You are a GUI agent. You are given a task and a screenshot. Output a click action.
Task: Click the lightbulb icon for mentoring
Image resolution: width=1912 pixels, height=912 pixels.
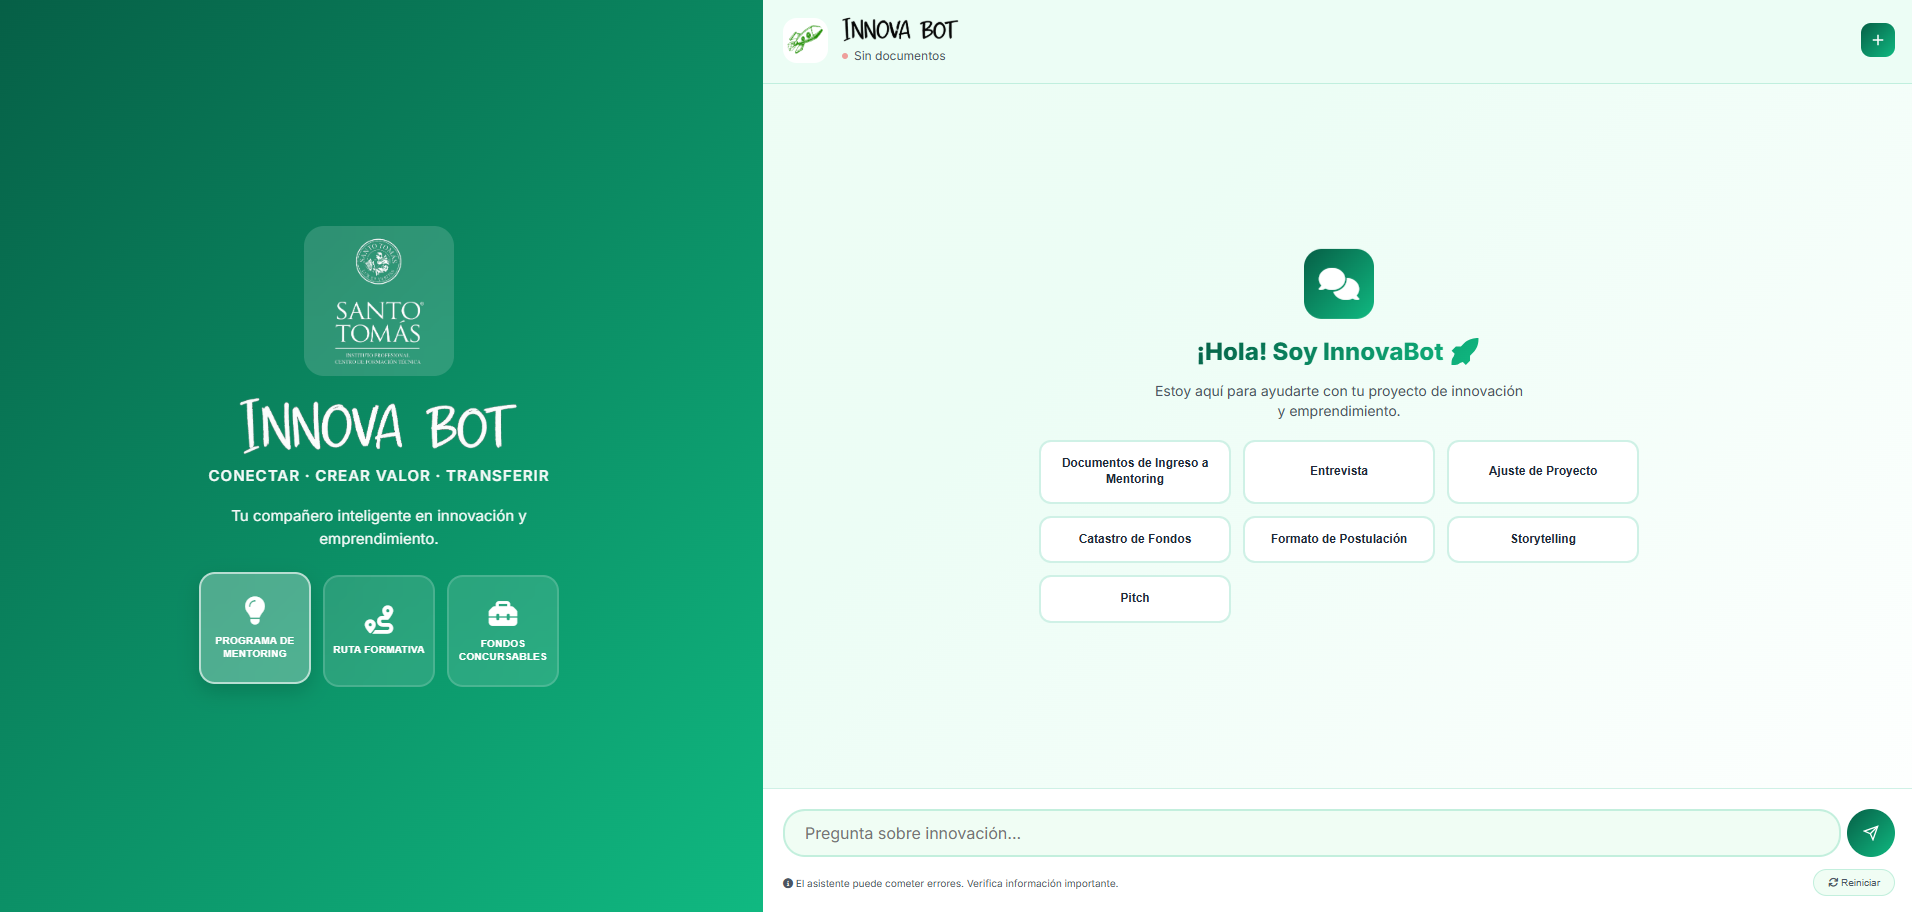click(x=255, y=610)
